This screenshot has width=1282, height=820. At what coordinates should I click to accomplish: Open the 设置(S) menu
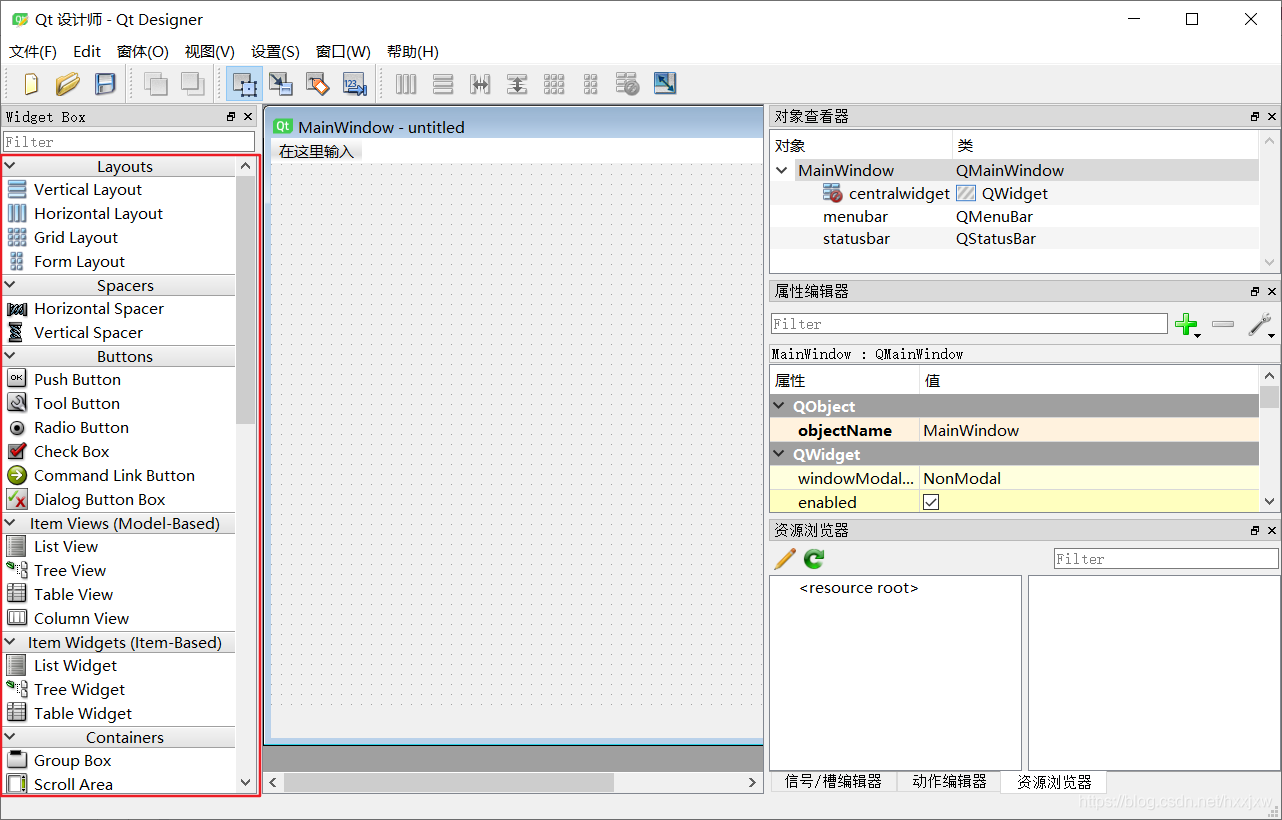click(275, 52)
